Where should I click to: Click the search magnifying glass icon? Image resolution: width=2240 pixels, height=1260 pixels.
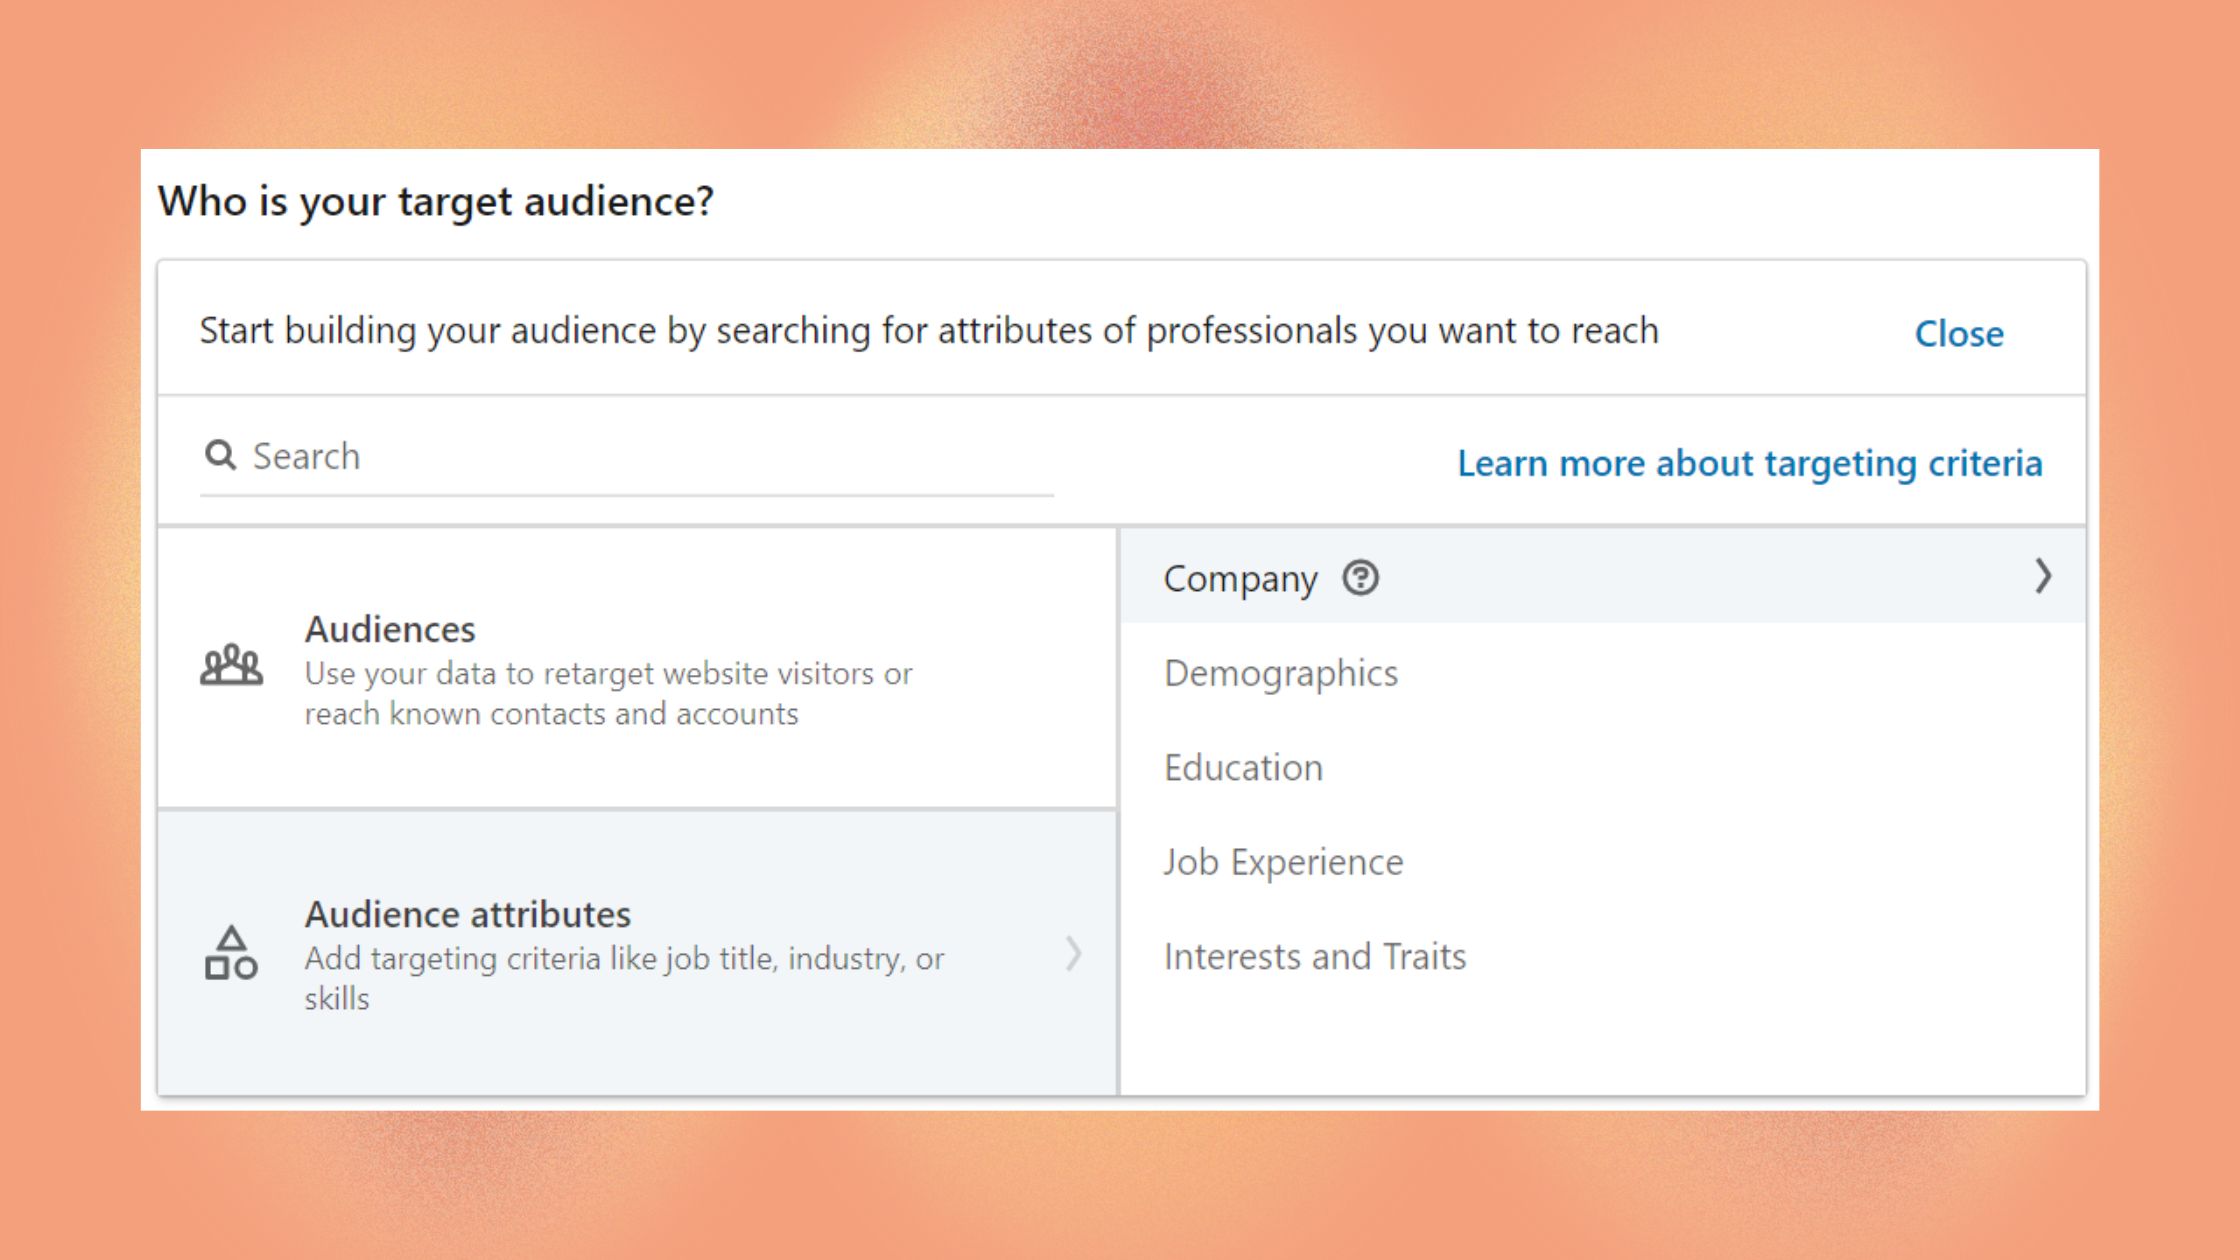[x=219, y=455]
